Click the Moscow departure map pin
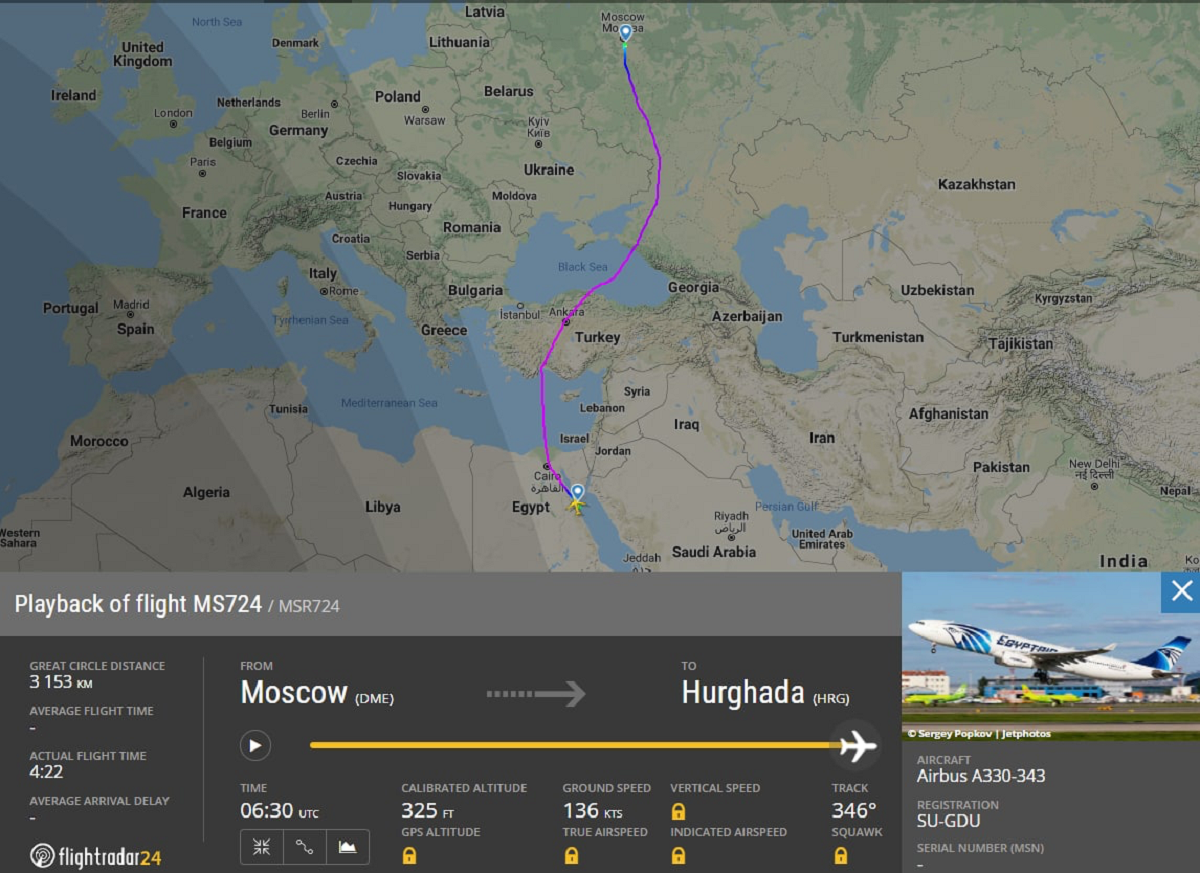 coord(625,33)
